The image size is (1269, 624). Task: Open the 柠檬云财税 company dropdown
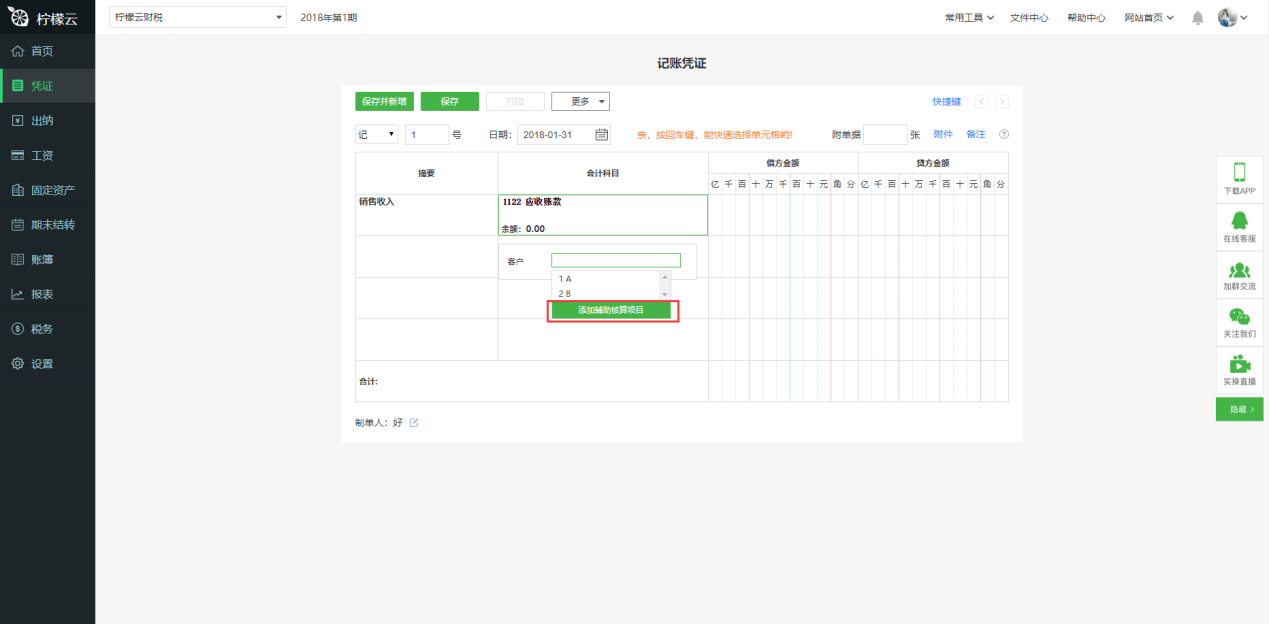point(197,17)
